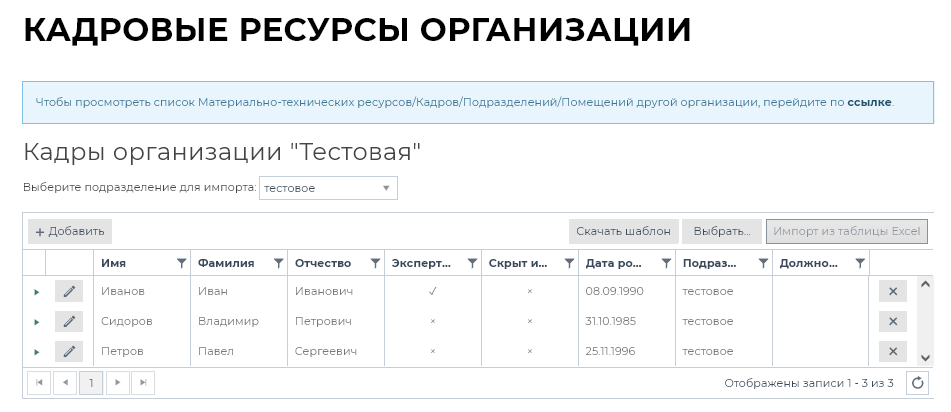
Task: Click the grid's vertical scrollbar down arrow
Action: pyautogui.click(x=925, y=357)
